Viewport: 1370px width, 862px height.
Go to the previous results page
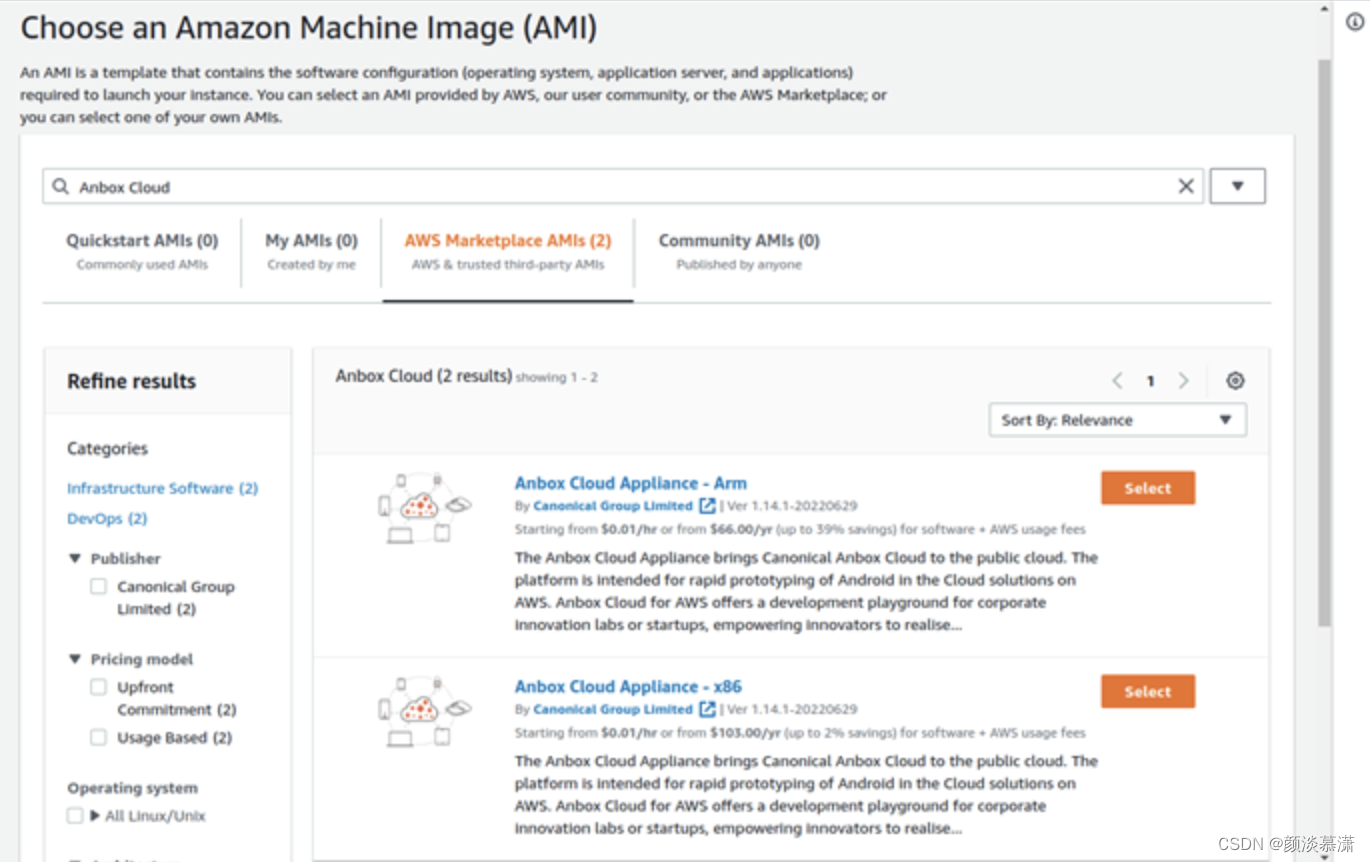tap(1118, 381)
